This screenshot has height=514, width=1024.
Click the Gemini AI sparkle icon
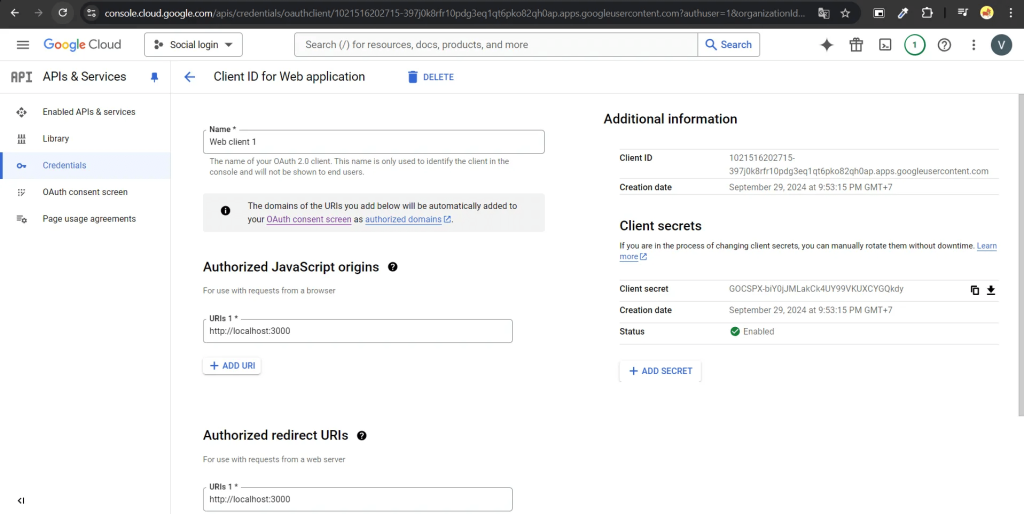point(826,45)
